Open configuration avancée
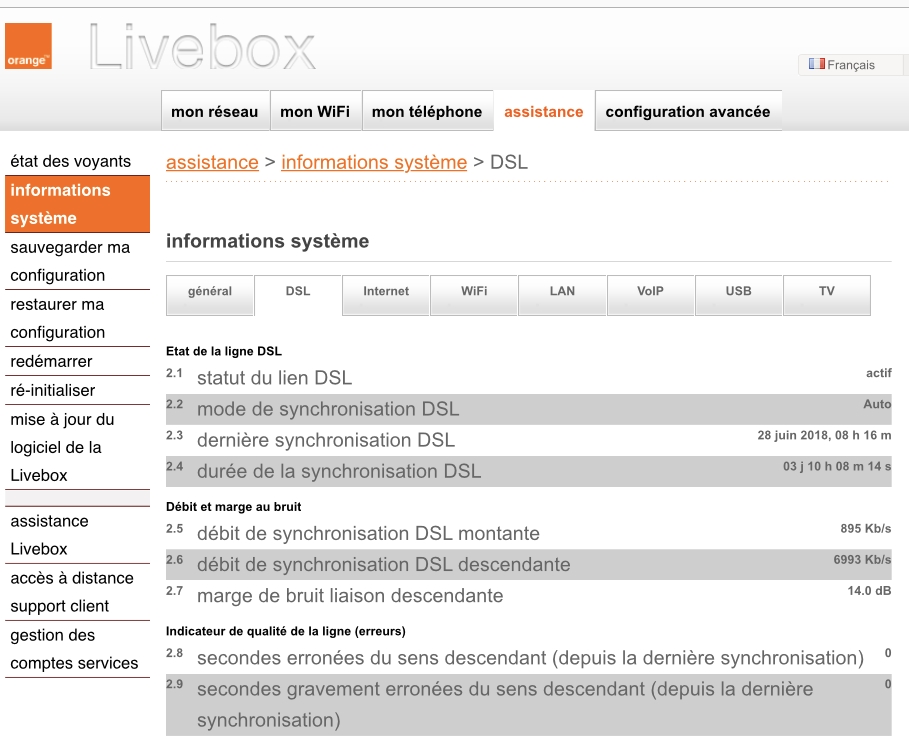Image resolution: width=909 pixels, height=752 pixels. tap(687, 111)
